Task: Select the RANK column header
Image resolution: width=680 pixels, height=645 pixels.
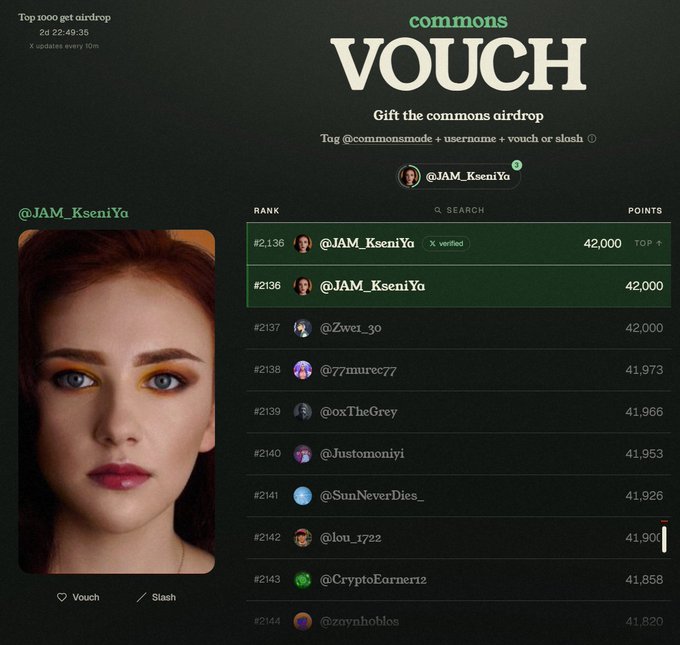Action: (266, 211)
